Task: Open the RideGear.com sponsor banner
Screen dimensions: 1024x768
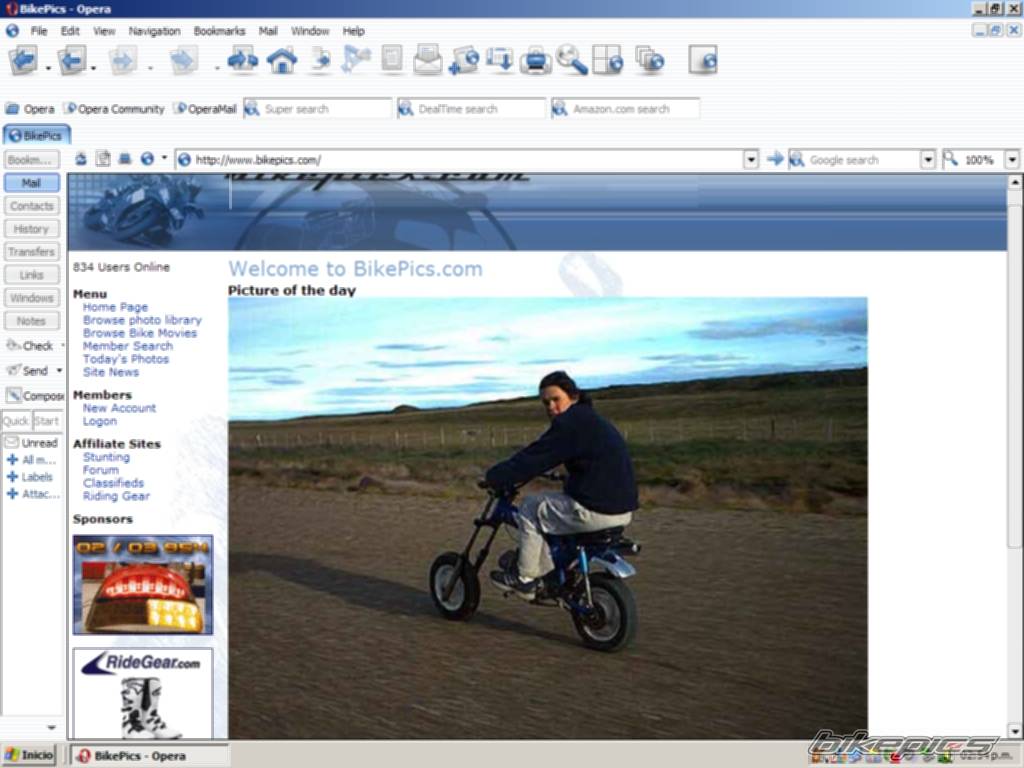Action: pyautogui.click(x=143, y=694)
